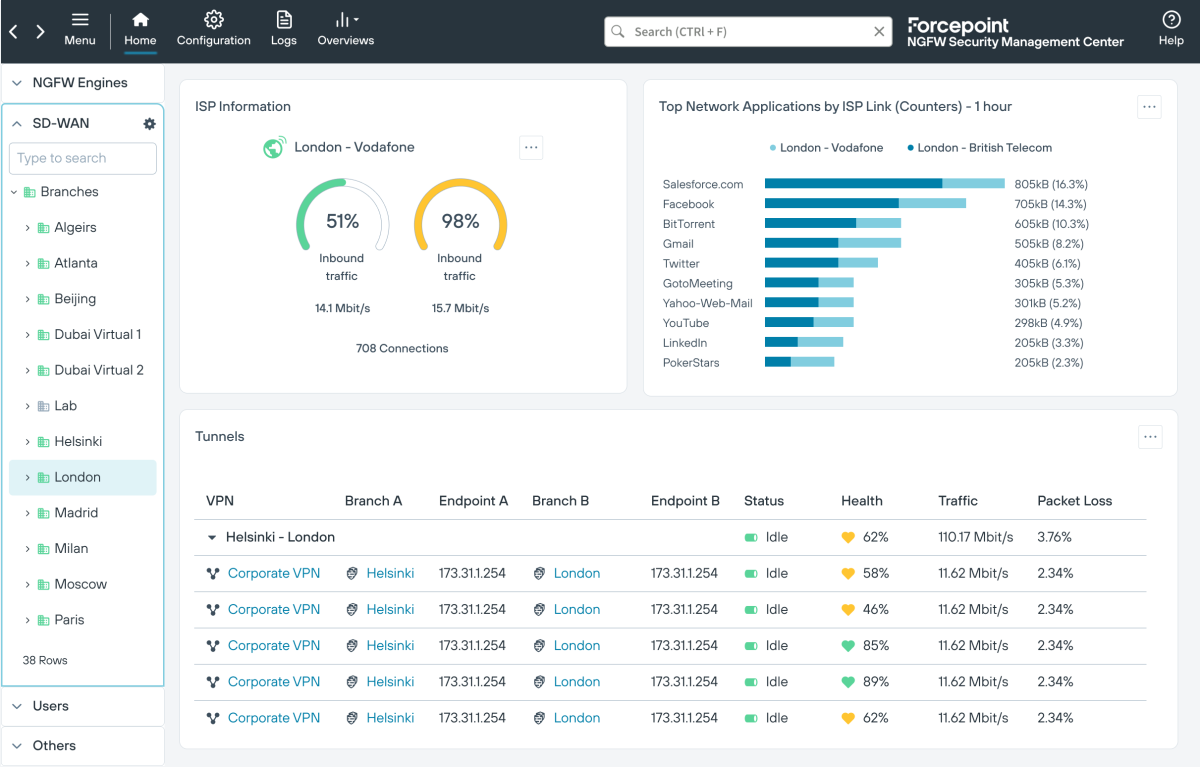This screenshot has width=1200, height=767.
Task: Click the Idle status icon in the group row
Action: click(751, 538)
